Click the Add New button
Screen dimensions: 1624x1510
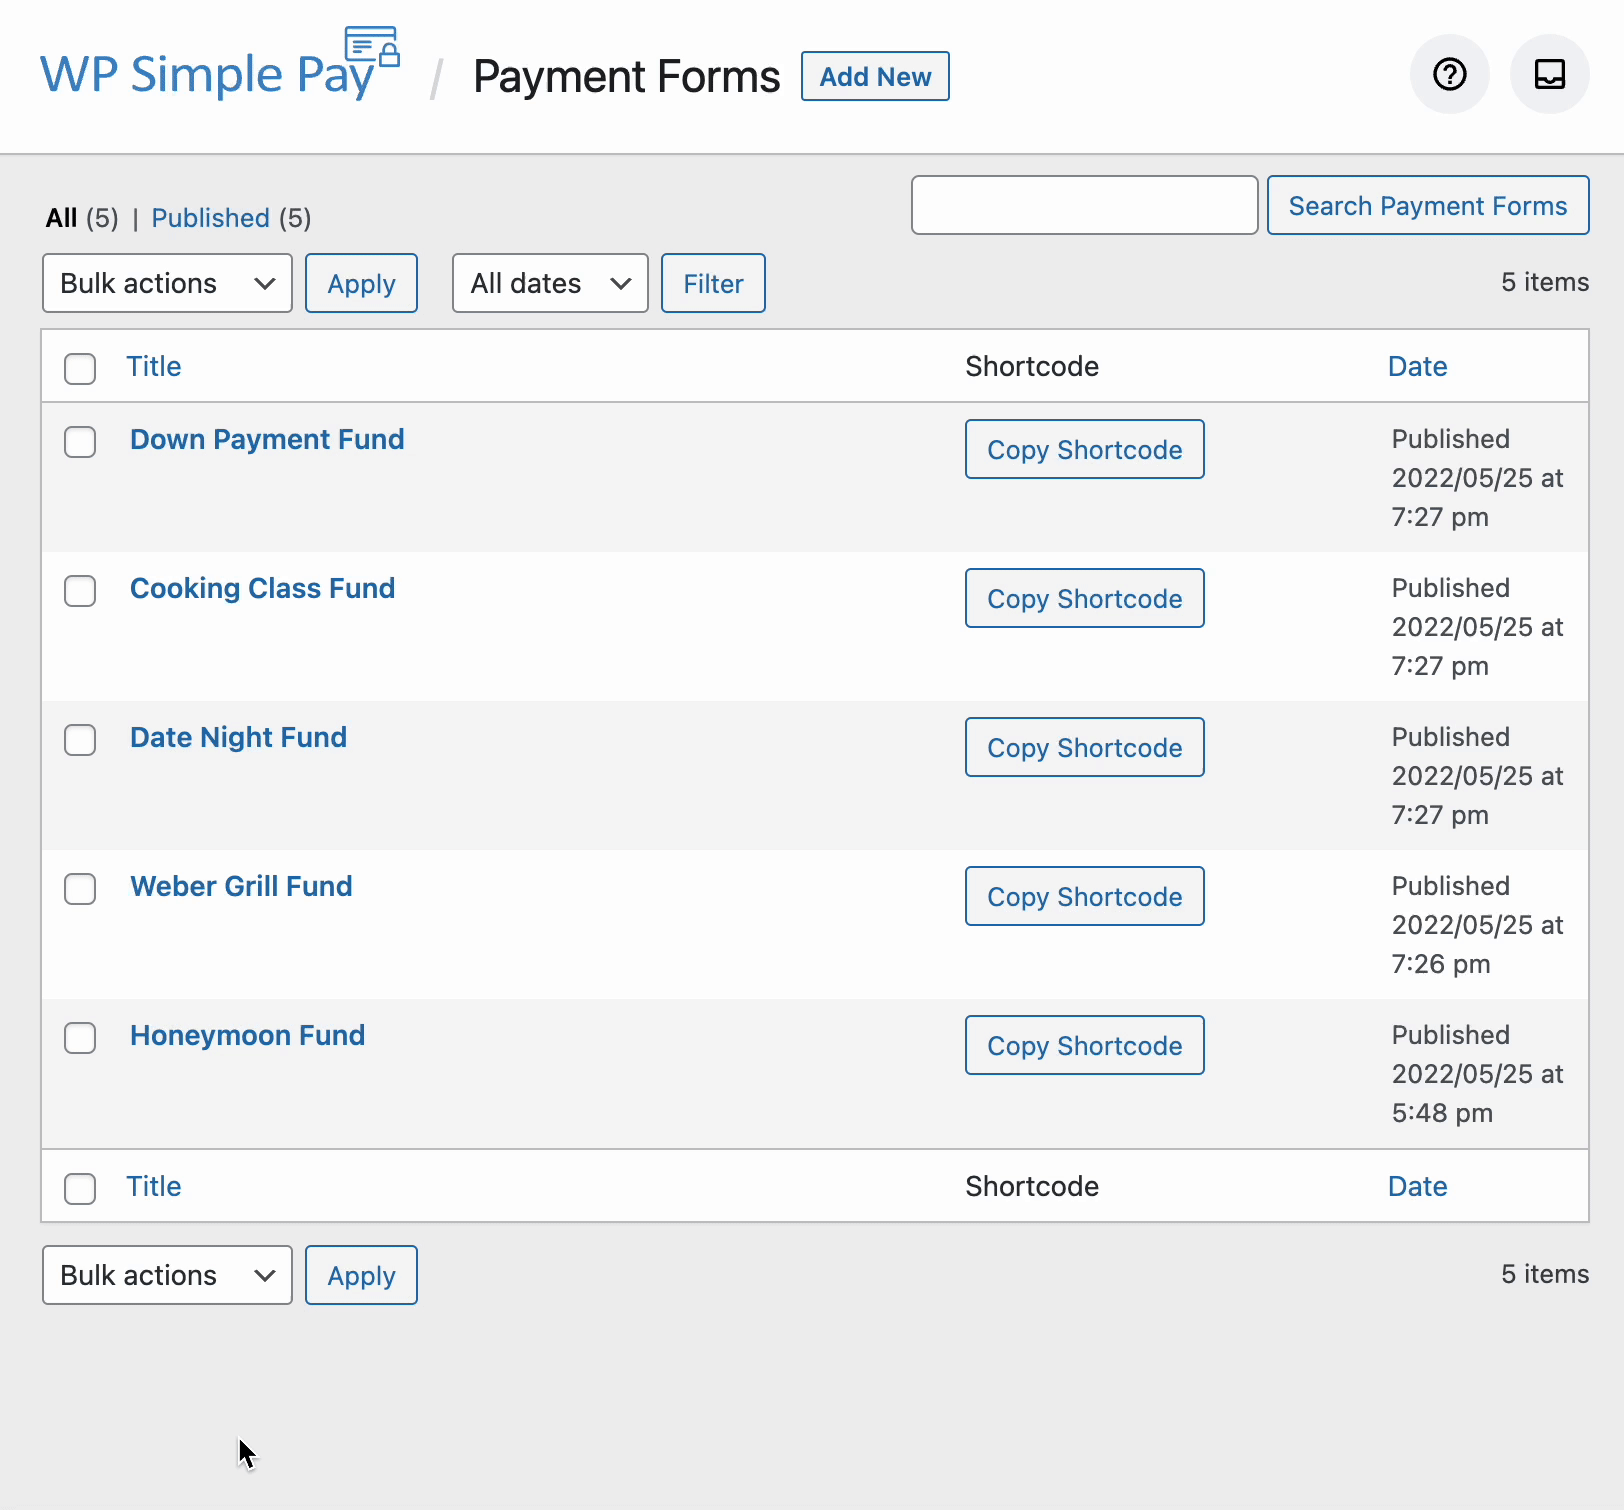(875, 77)
